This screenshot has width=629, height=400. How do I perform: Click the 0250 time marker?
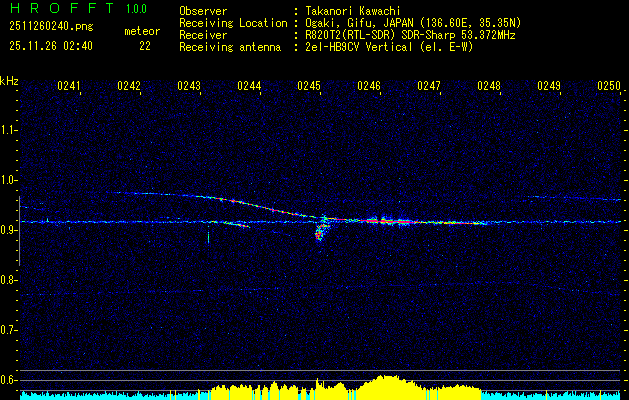tap(609, 85)
